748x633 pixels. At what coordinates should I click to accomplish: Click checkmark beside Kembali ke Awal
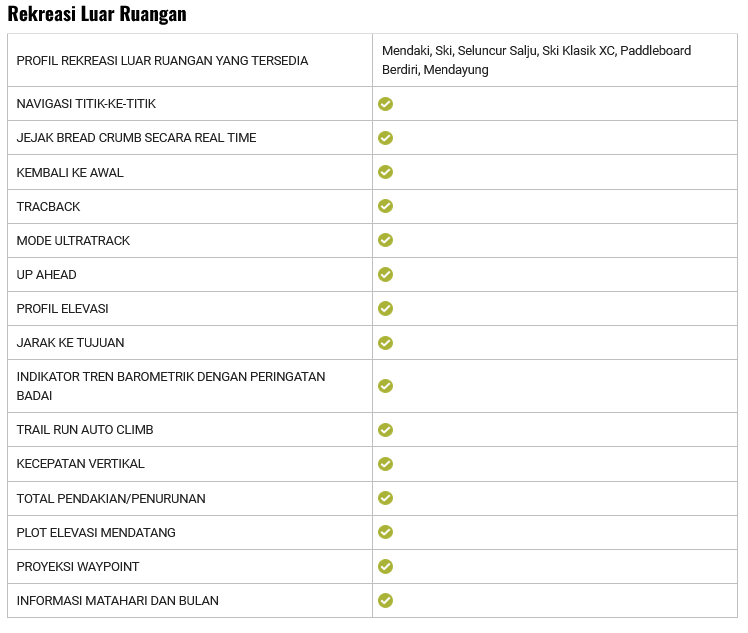385,172
